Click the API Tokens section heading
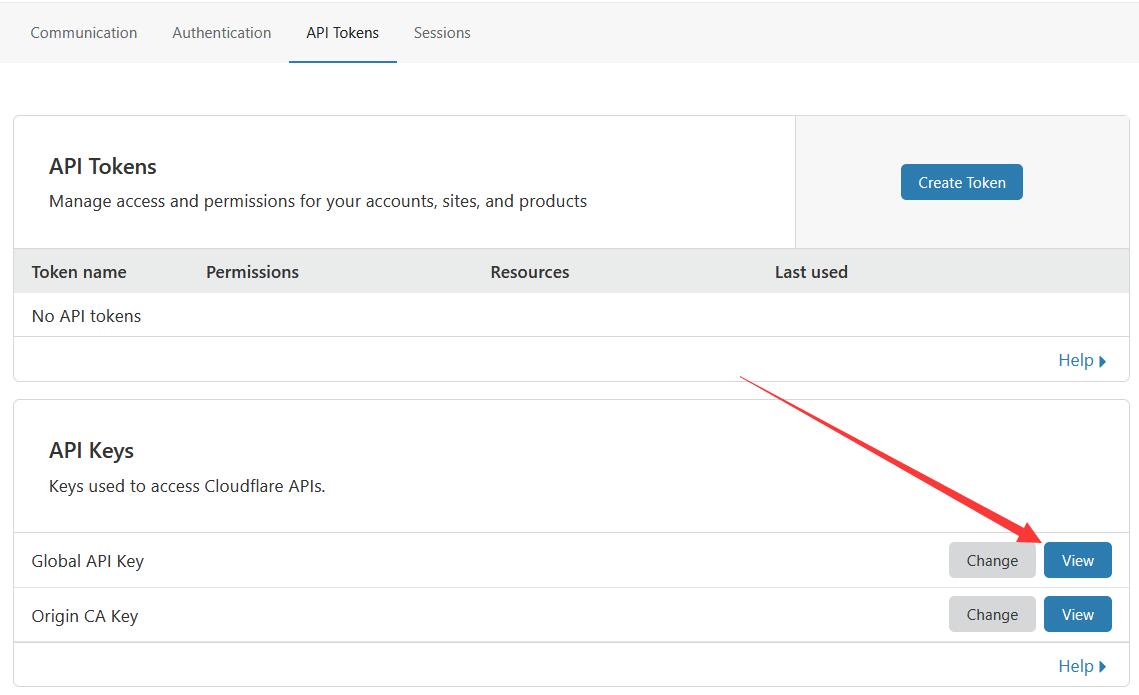The height and width of the screenshot is (695, 1139). [103, 167]
